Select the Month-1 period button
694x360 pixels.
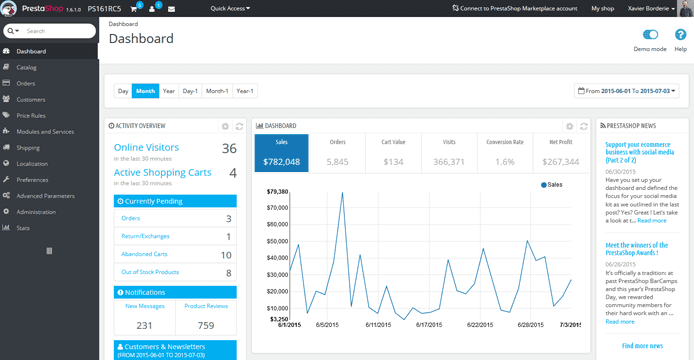pyautogui.click(x=217, y=91)
